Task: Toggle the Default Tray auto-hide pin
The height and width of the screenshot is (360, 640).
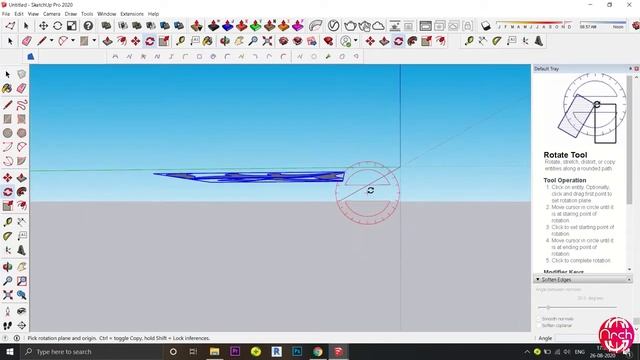Action: pyautogui.click(x=630, y=69)
